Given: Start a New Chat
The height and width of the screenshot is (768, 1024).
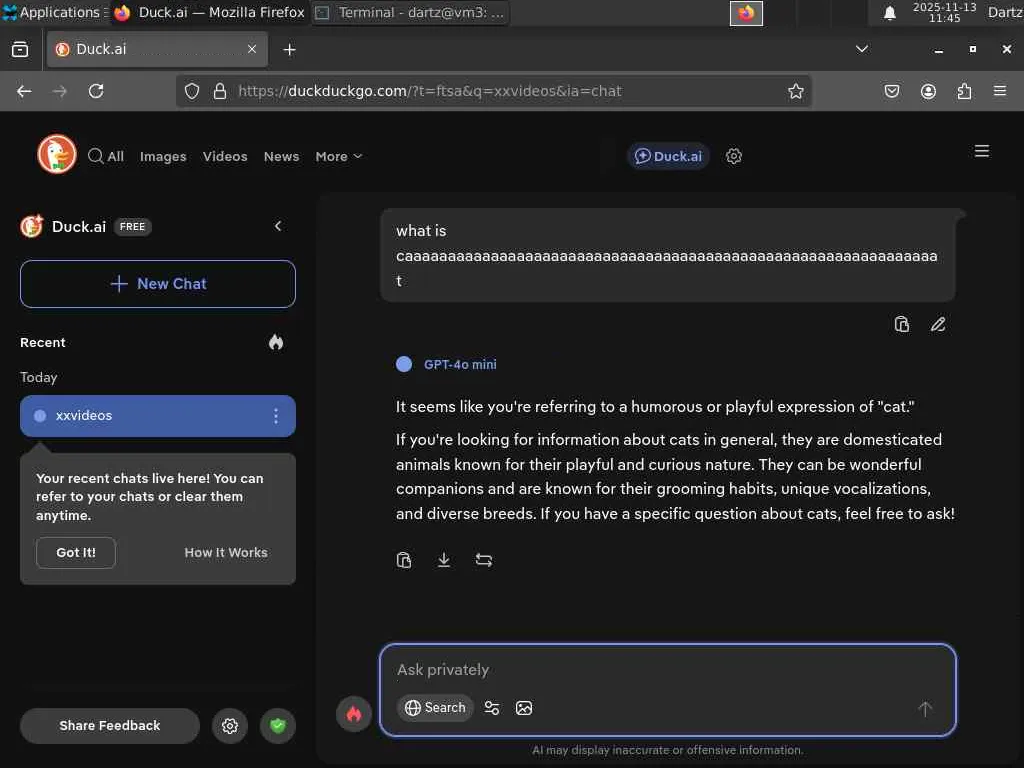Looking at the screenshot, I should tap(158, 284).
